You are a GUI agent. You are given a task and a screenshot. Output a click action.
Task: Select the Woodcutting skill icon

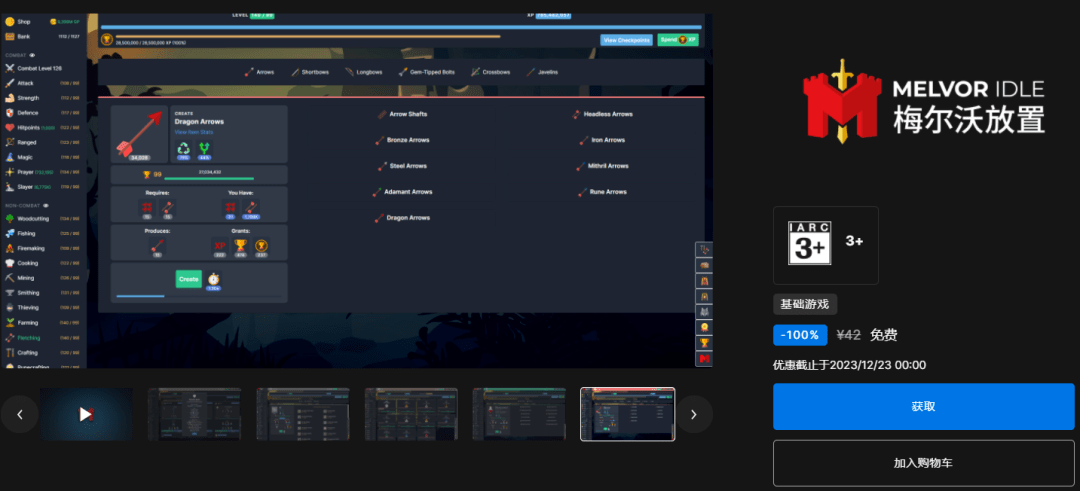tap(9, 218)
